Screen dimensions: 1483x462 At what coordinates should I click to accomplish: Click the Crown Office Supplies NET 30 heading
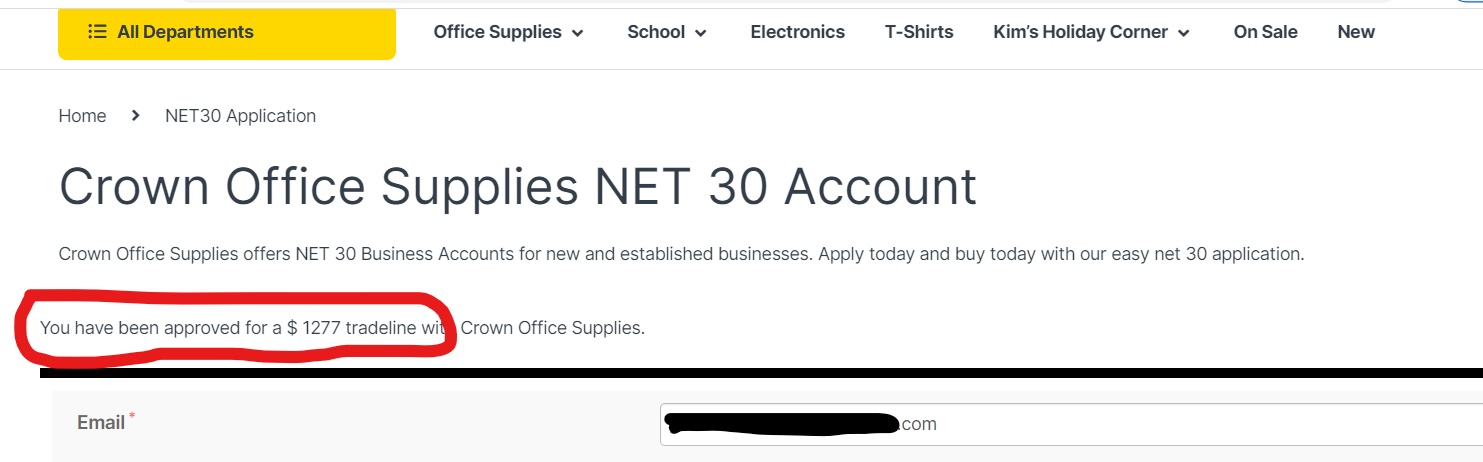click(x=518, y=187)
